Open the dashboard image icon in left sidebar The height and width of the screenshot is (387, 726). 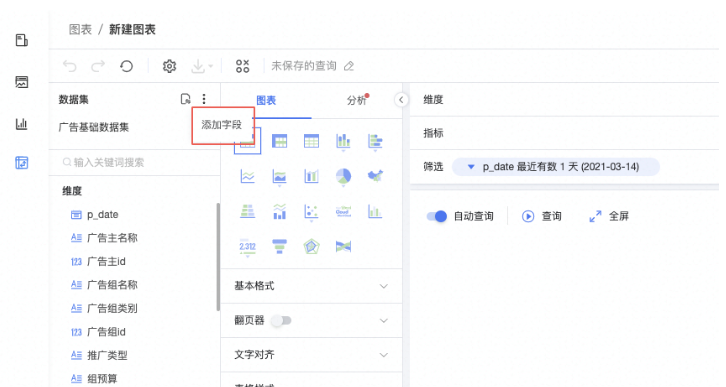tap(22, 82)
